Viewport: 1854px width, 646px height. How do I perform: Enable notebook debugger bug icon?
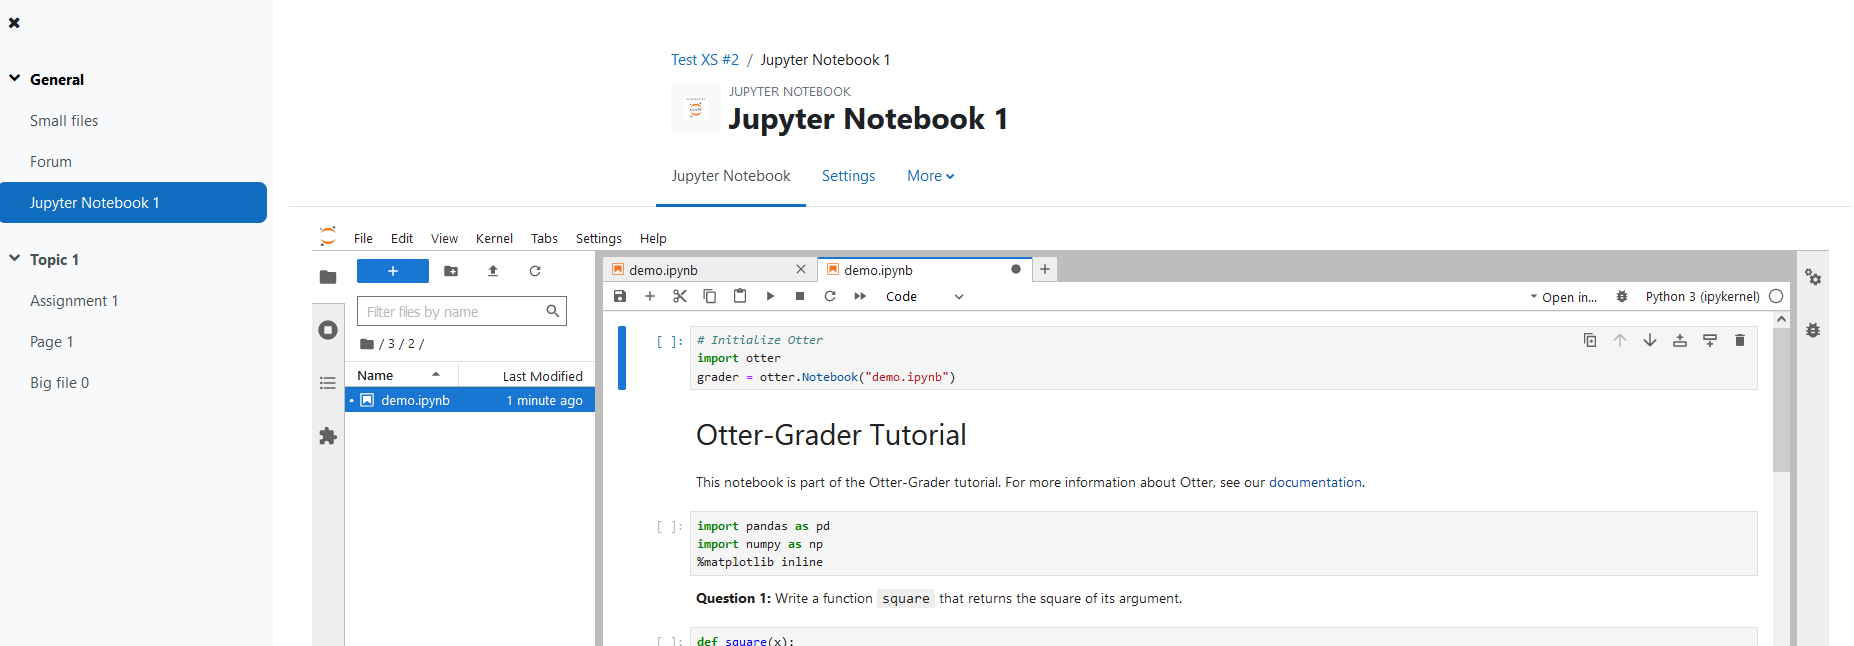coord(1622,296)
